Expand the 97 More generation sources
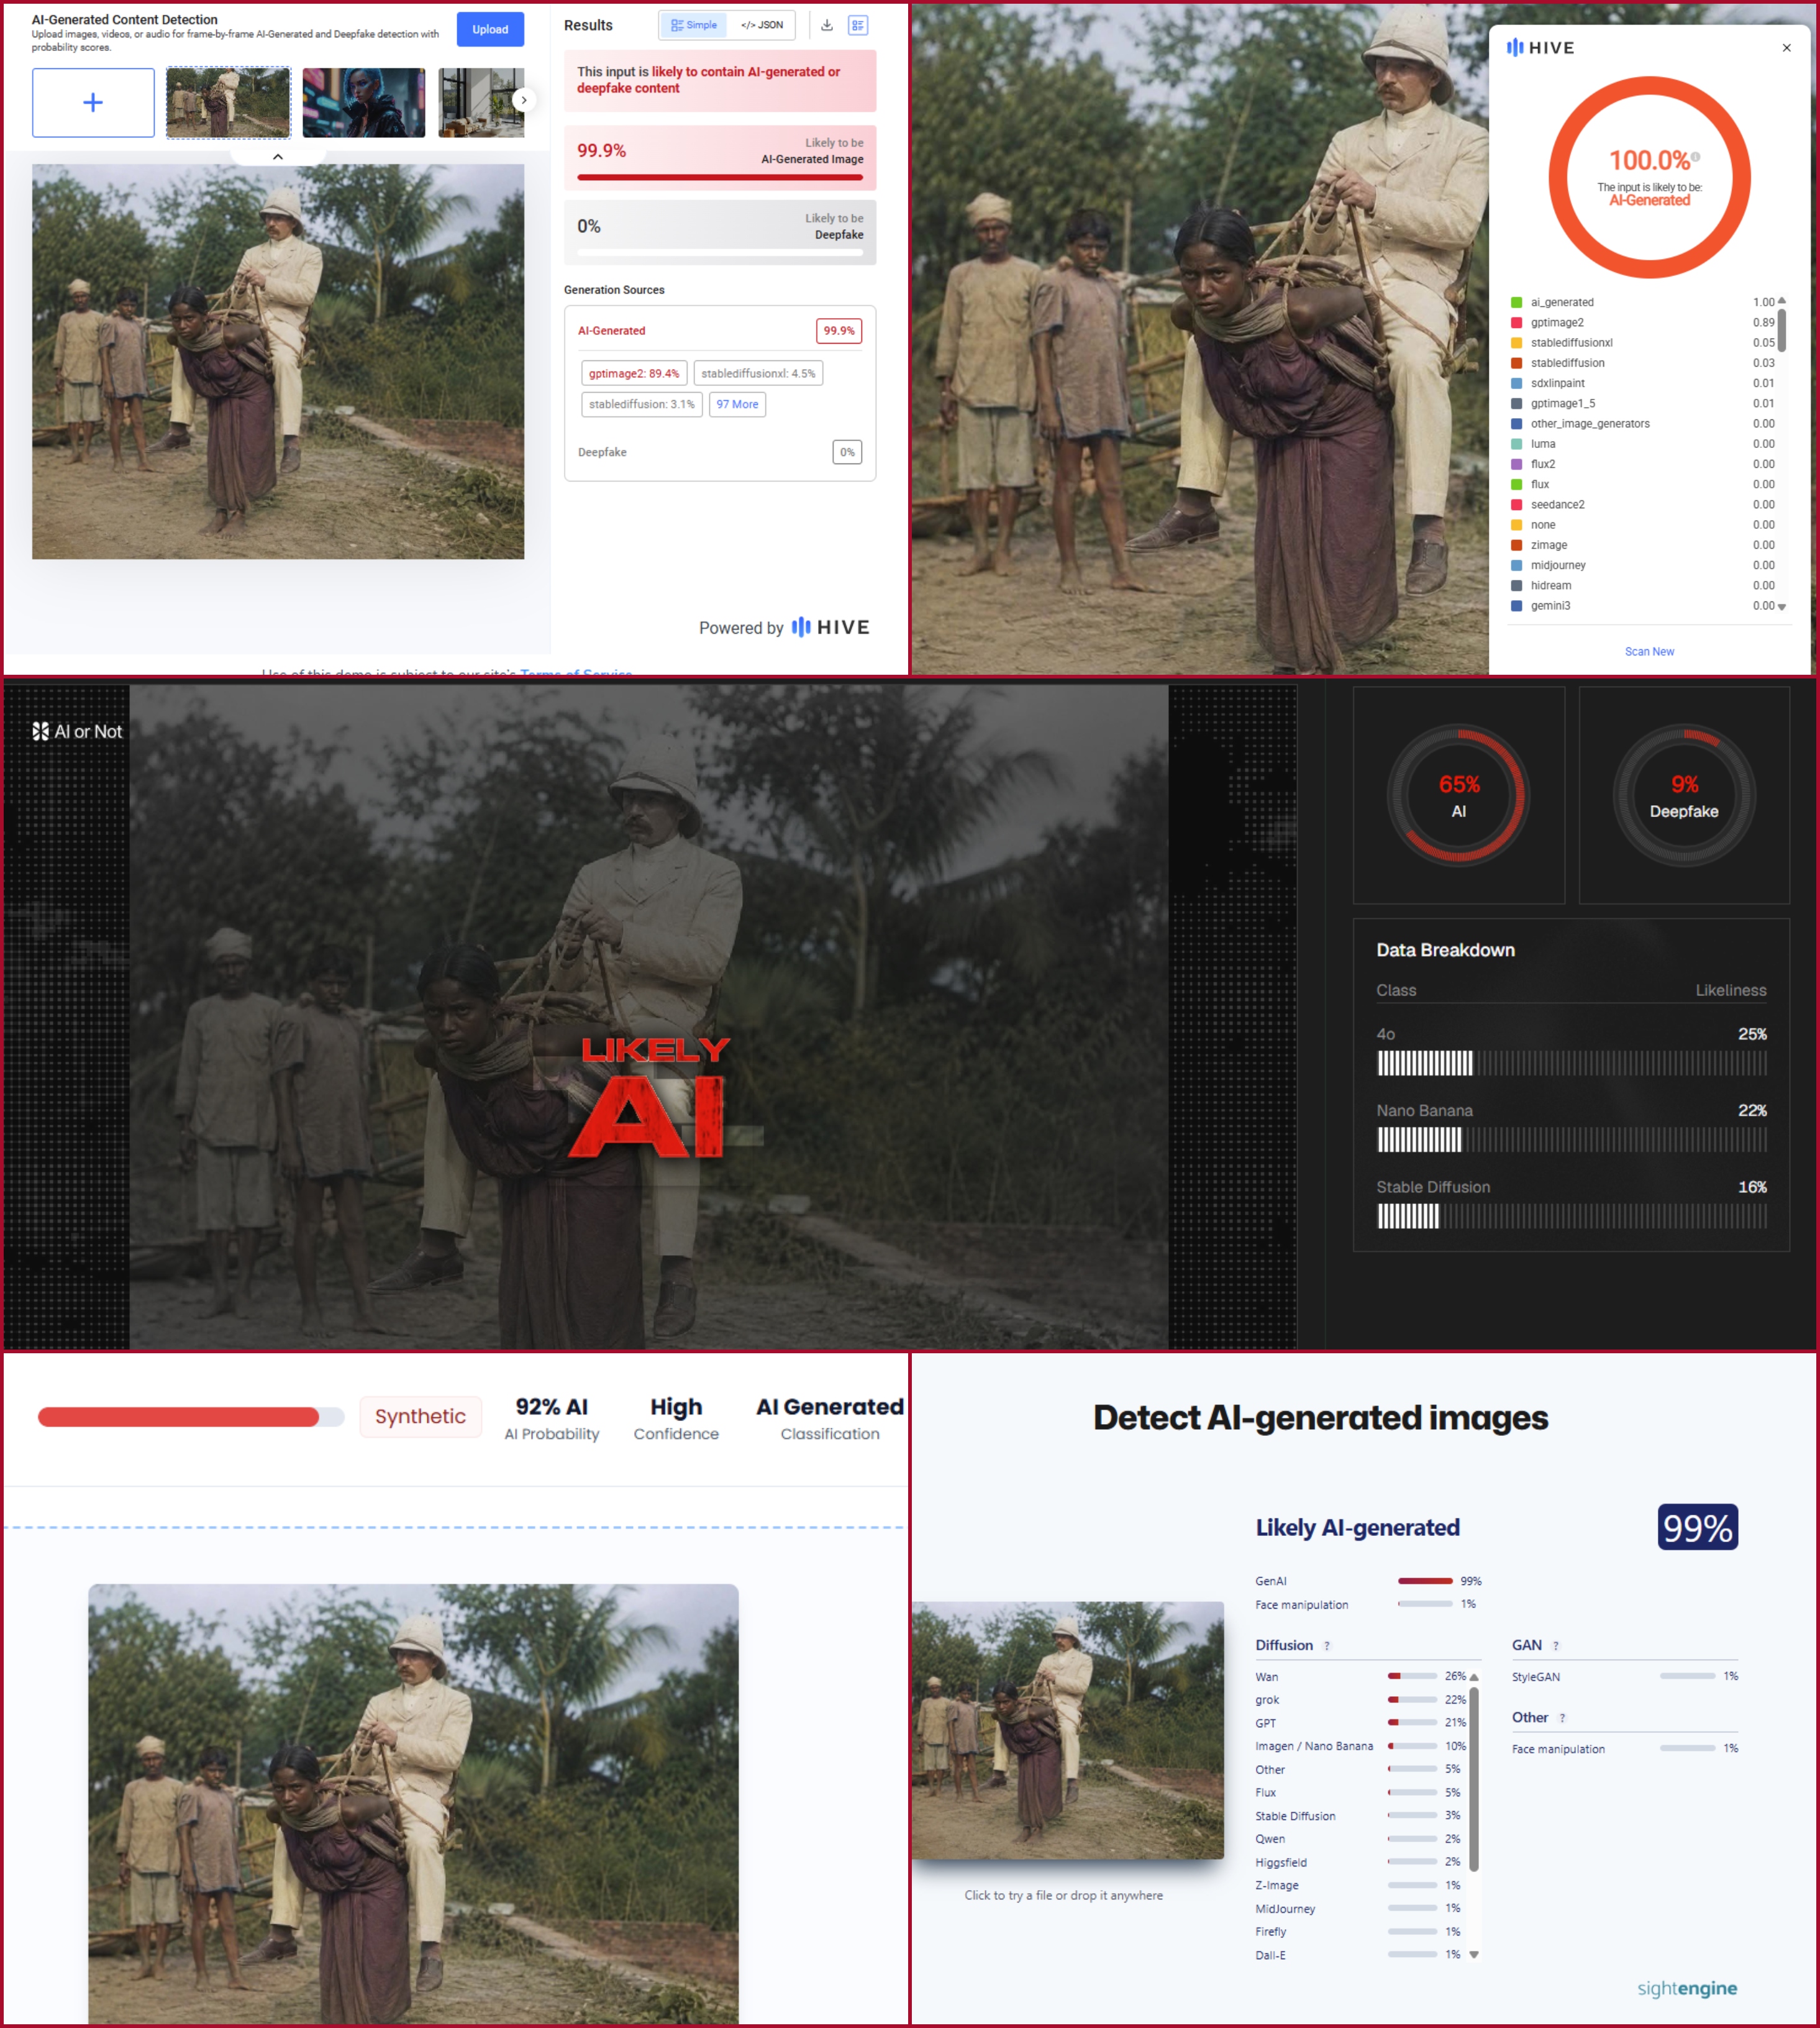The width and height of the screenshot is (1820, 2028). pos(737,404)
